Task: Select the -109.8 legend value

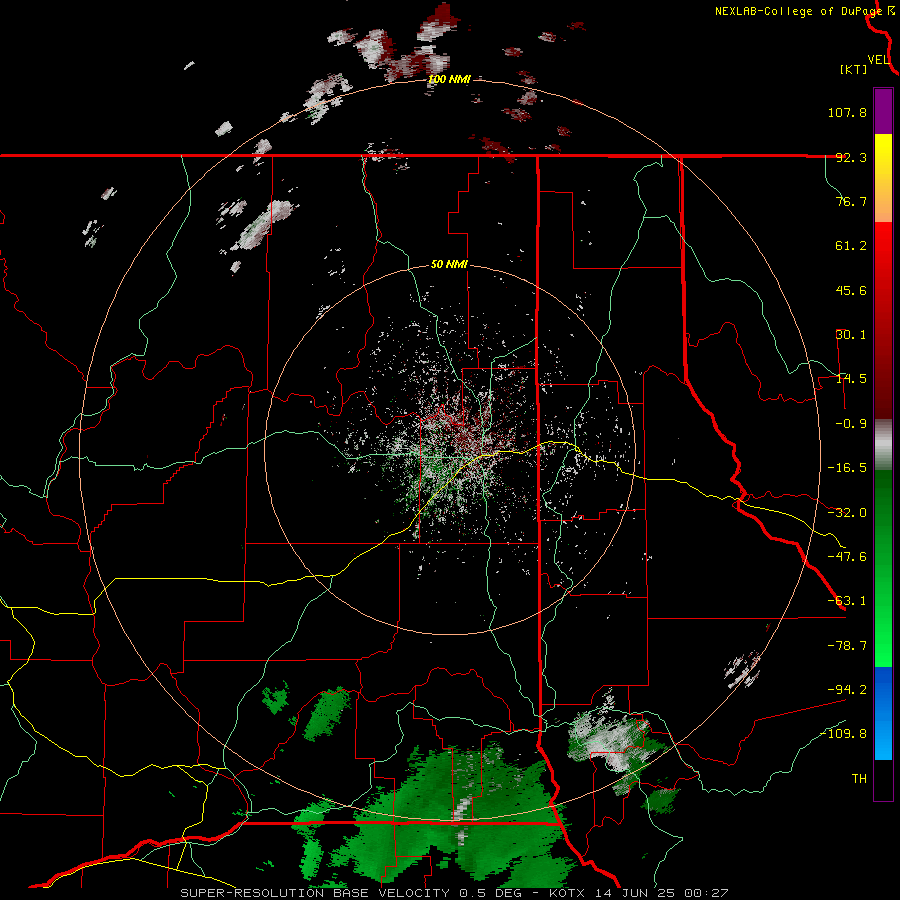Action: coord(843,734)
